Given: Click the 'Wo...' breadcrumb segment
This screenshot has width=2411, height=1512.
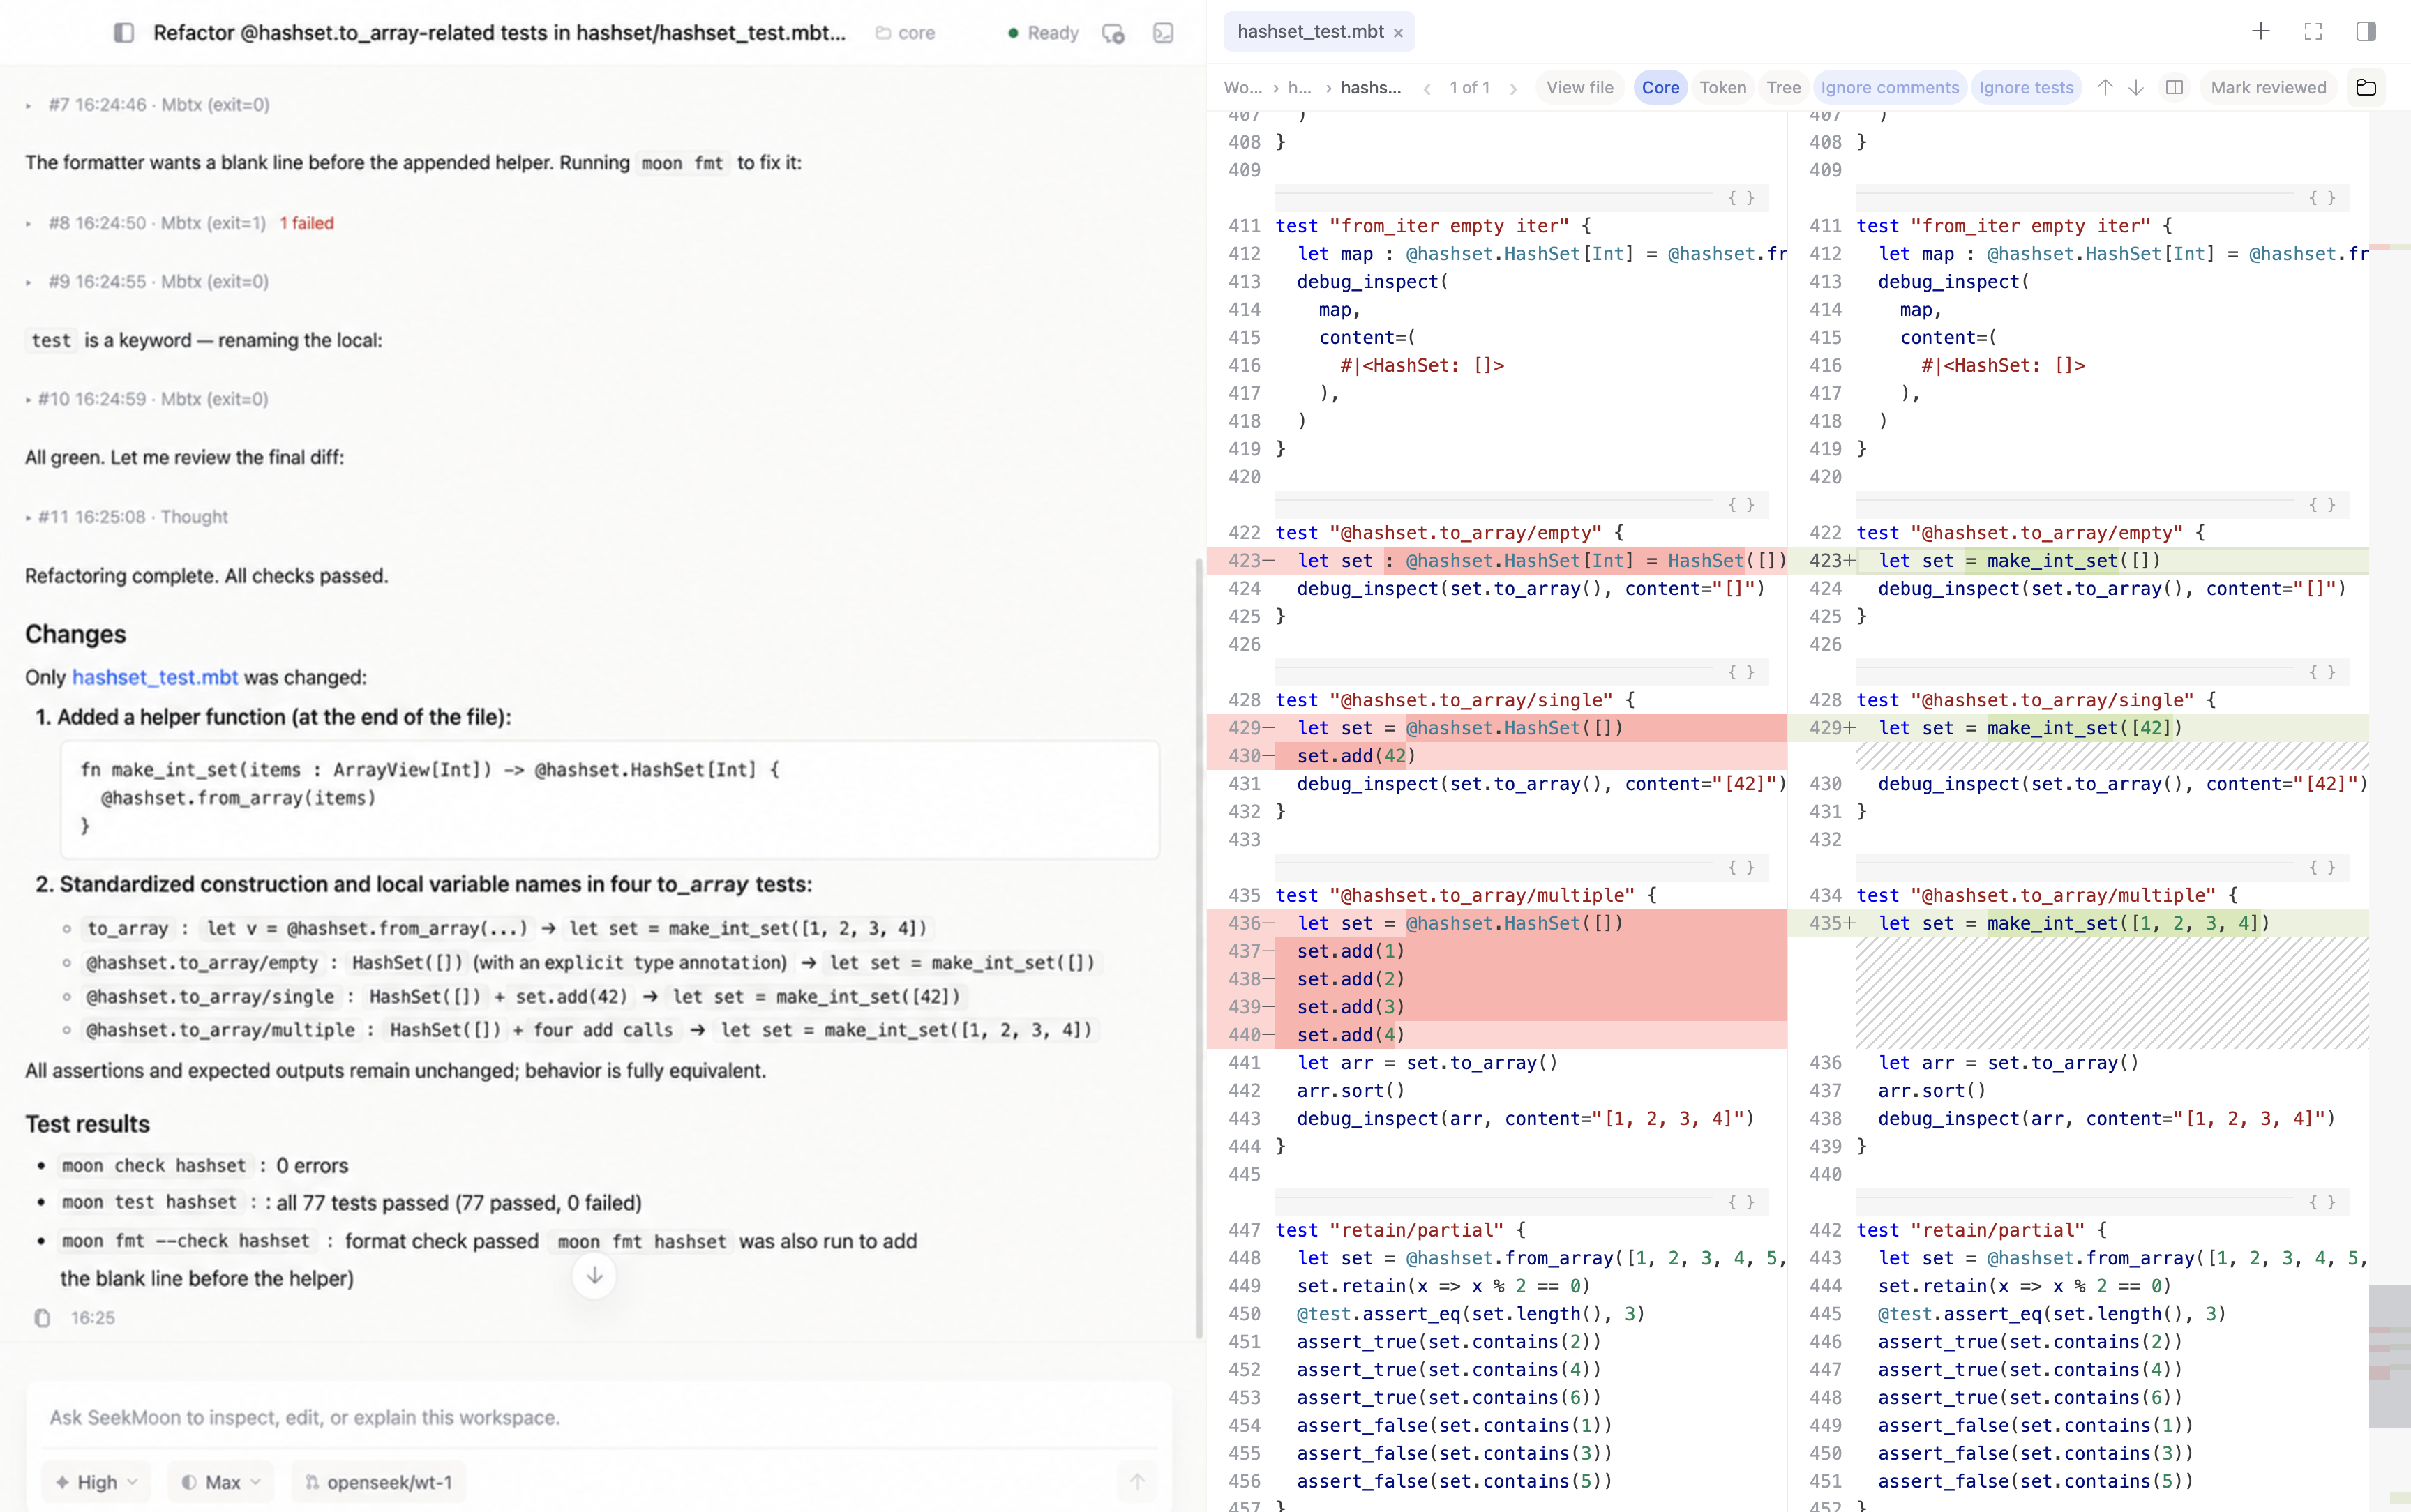Looking at the screenshot, I should (x=1242, y=88).
